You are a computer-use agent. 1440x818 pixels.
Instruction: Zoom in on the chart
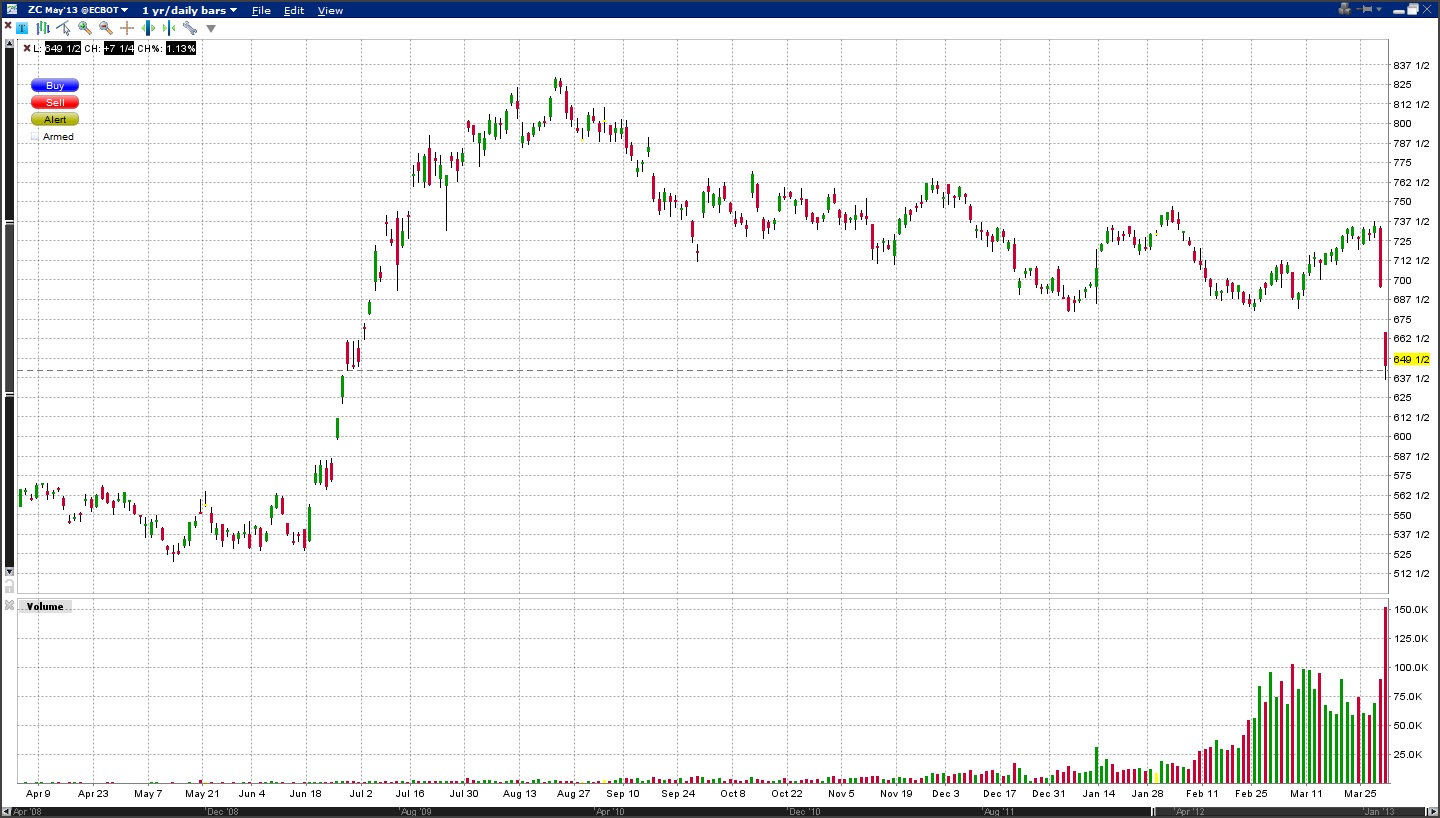coord(85,28)
